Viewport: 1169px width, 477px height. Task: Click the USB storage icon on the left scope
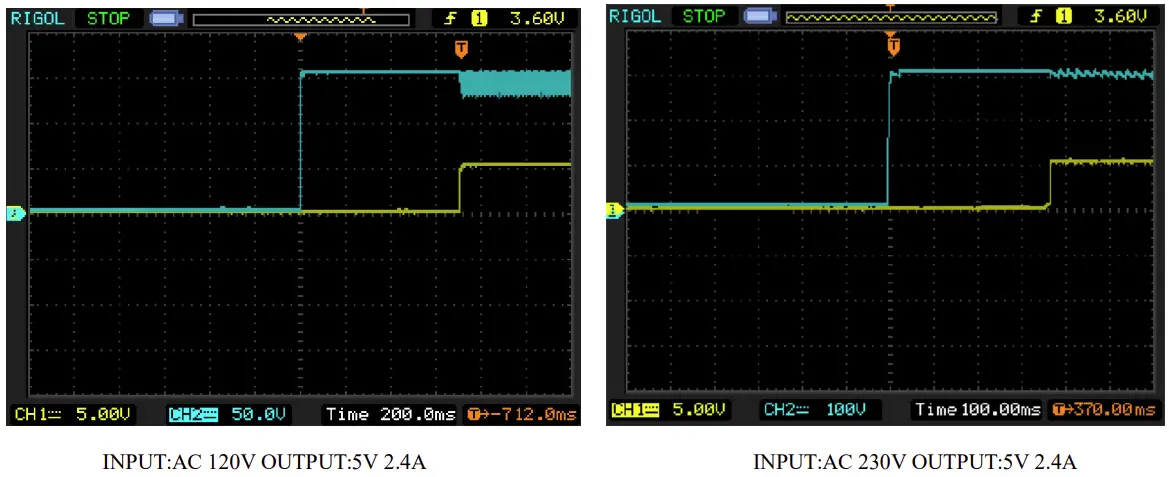[167, 19]
